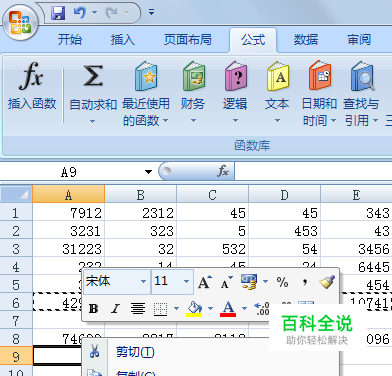Viewport: 392px width, 376px height.
Task: Click the Office button
Action: tap(21, 23)
